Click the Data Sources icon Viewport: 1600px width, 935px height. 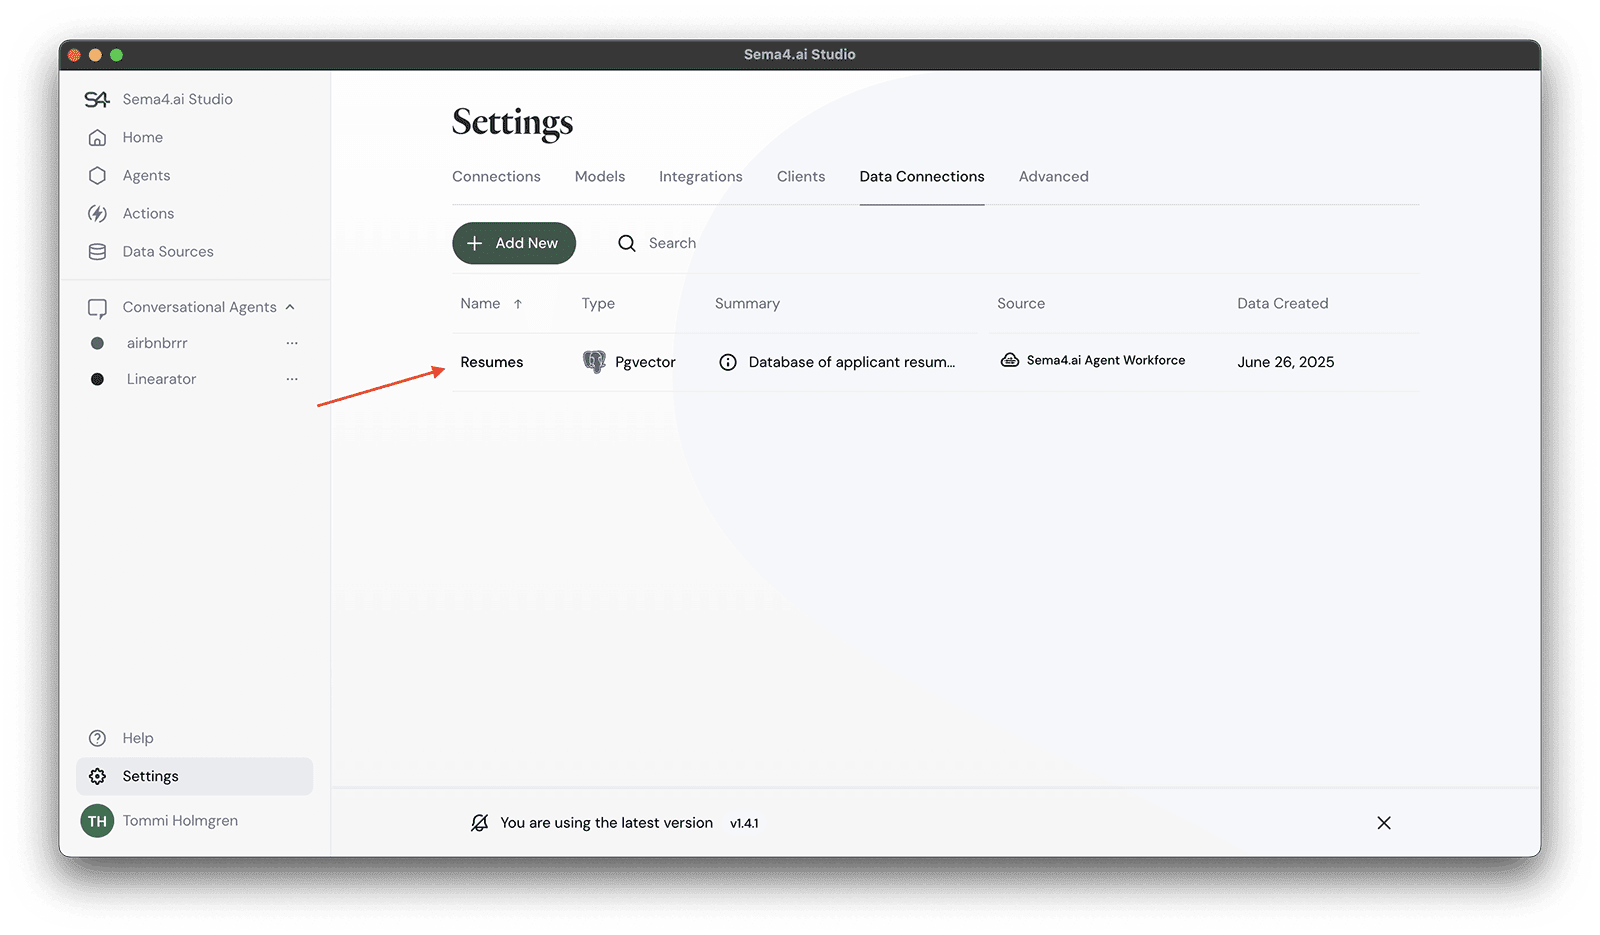click(97, 251)
